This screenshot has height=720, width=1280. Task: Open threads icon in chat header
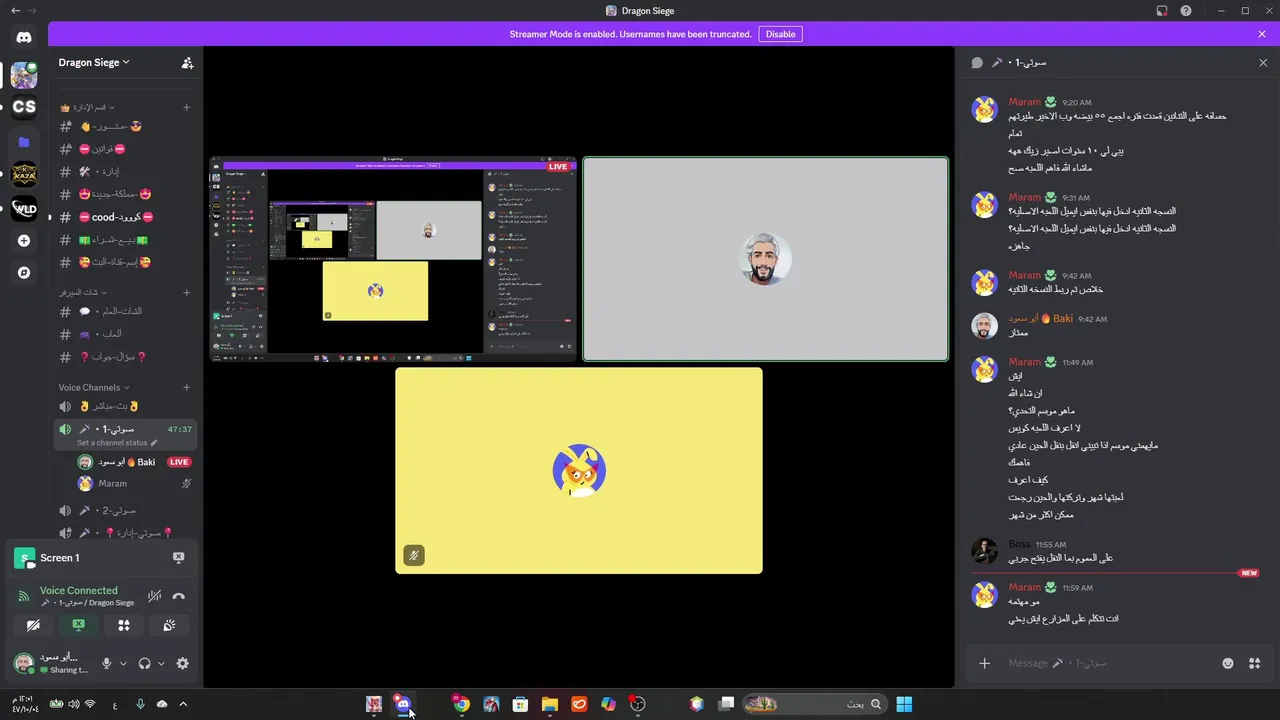click(x=977, y=62)
